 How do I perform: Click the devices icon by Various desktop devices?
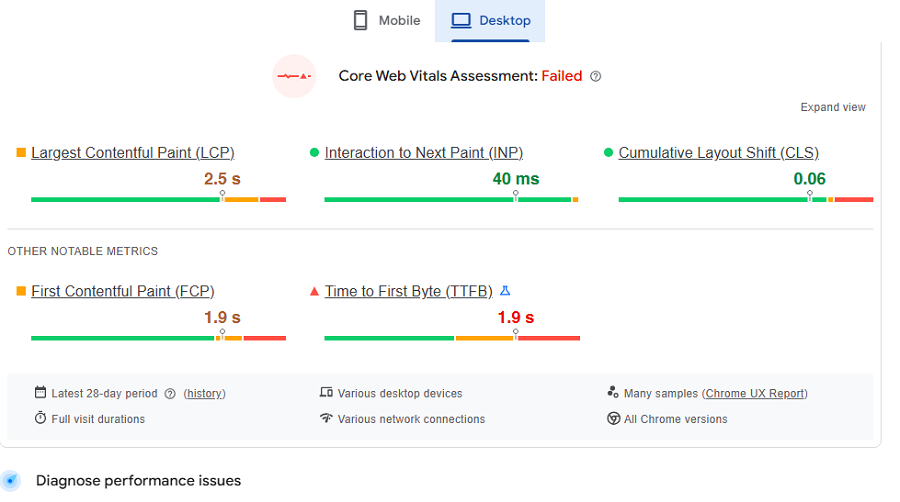(326, 392)
